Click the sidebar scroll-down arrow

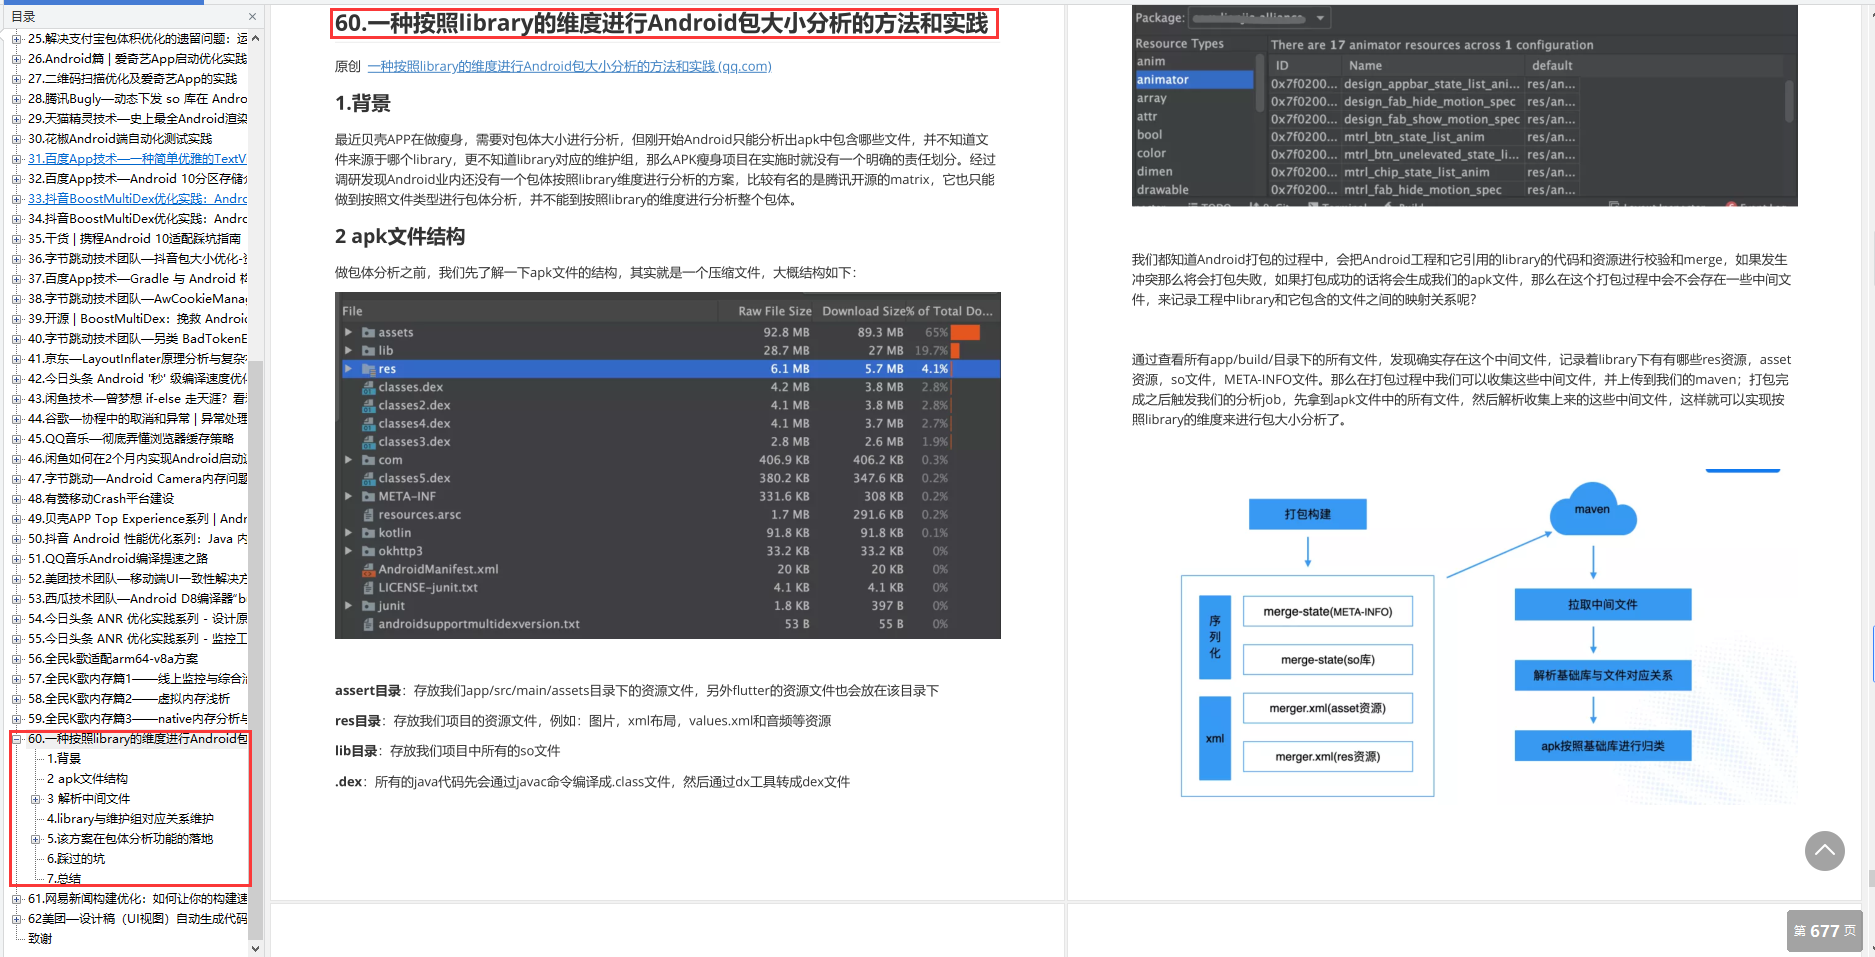pyautogui.click(x=255, y=948)
